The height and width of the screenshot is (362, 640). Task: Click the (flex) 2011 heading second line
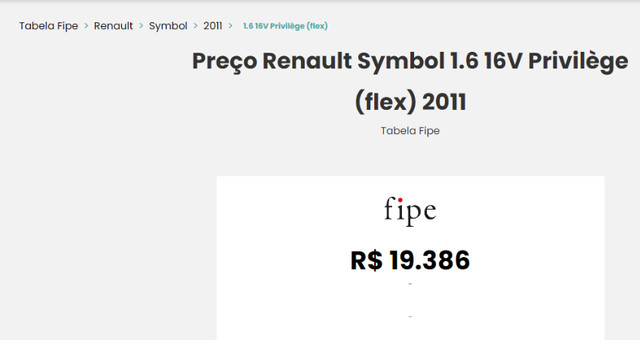410,102
